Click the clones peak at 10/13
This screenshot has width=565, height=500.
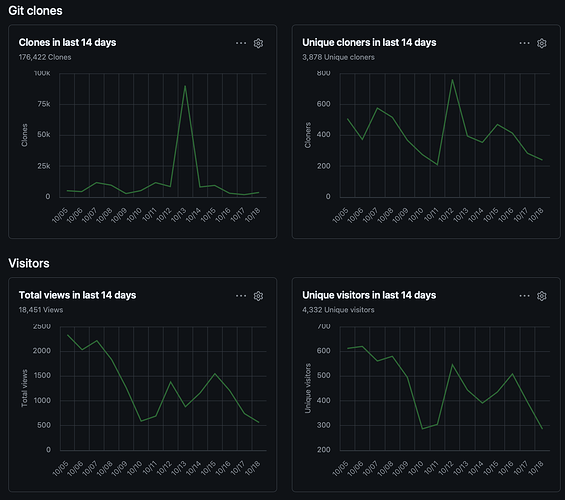pos(185,86)
